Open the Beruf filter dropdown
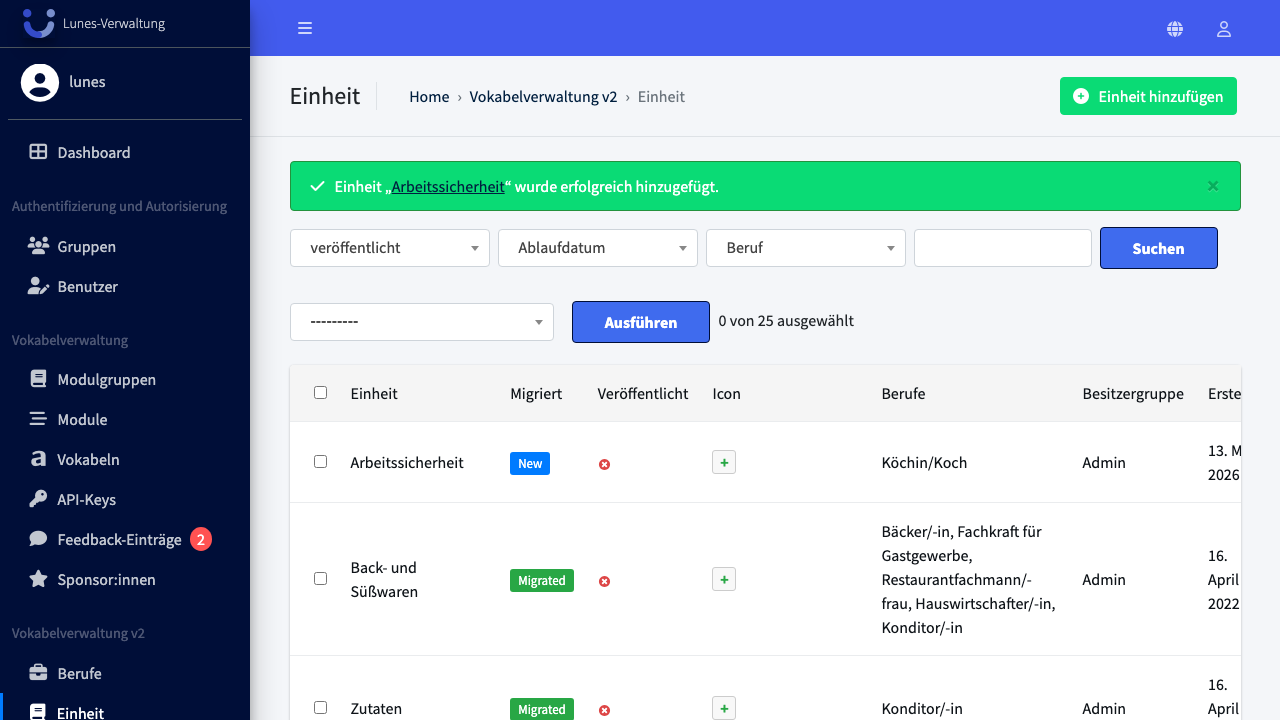Viewport: 1280px width, 720px height. click(806, 248)
